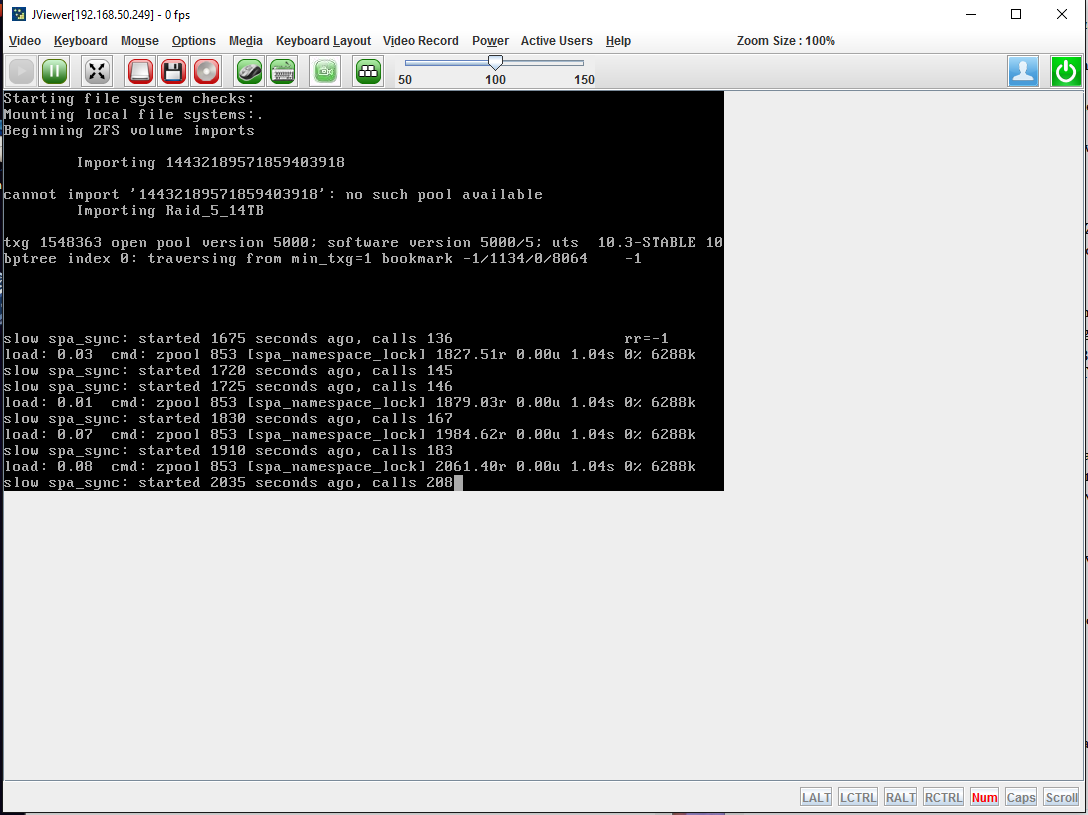Click the 'bptree index 0' console line
The width and height of the screenshot is (1088, 815).
point(323,258)
